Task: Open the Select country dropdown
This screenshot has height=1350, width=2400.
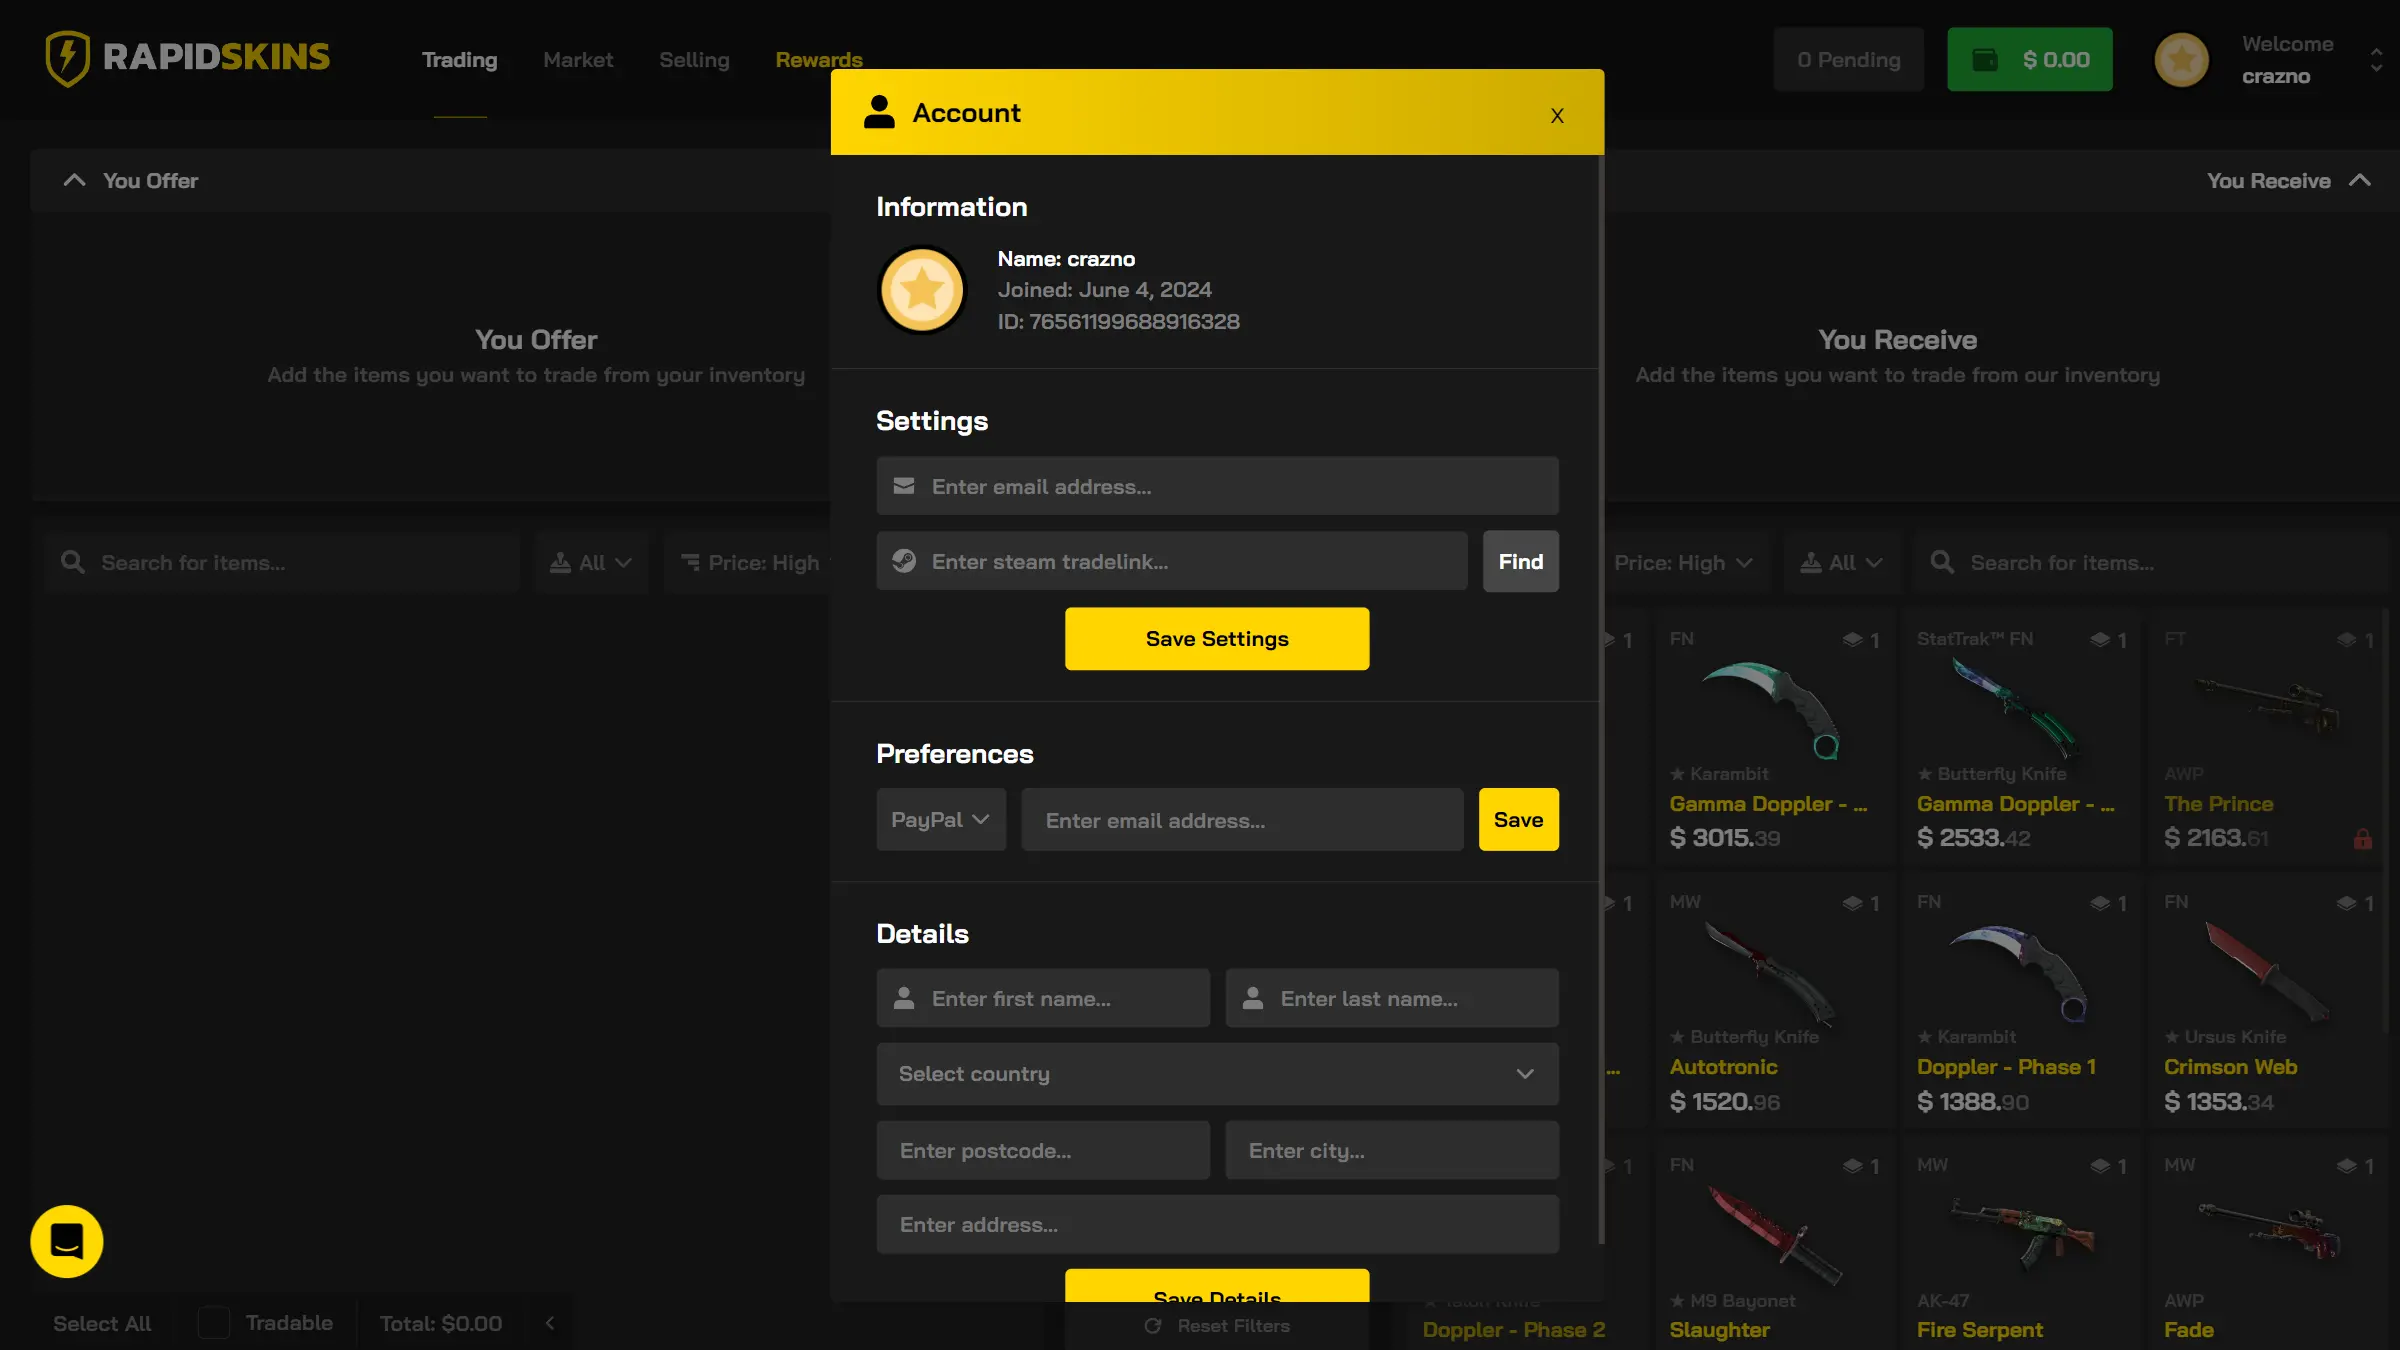Action: pyautogui.click(x=1217, y=1074)
